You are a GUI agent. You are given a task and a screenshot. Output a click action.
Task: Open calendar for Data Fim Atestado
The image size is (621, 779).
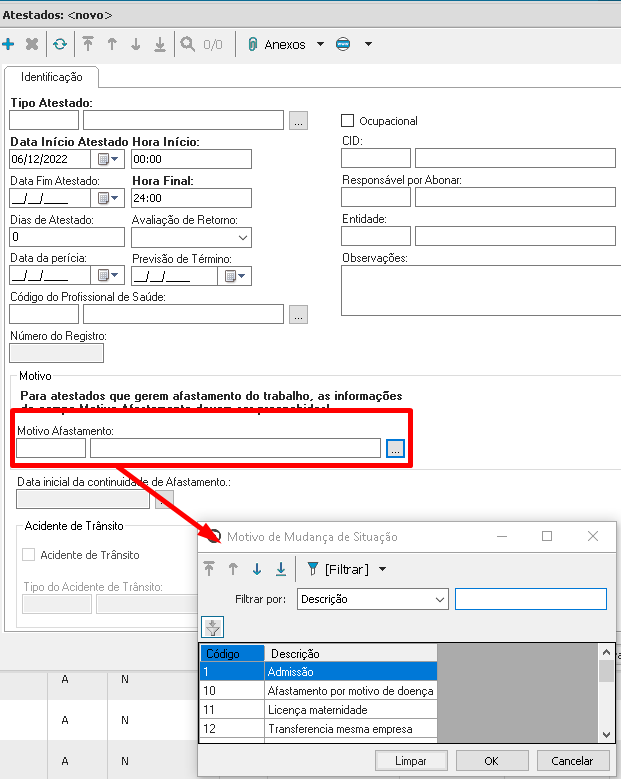(x=108, y=198)
